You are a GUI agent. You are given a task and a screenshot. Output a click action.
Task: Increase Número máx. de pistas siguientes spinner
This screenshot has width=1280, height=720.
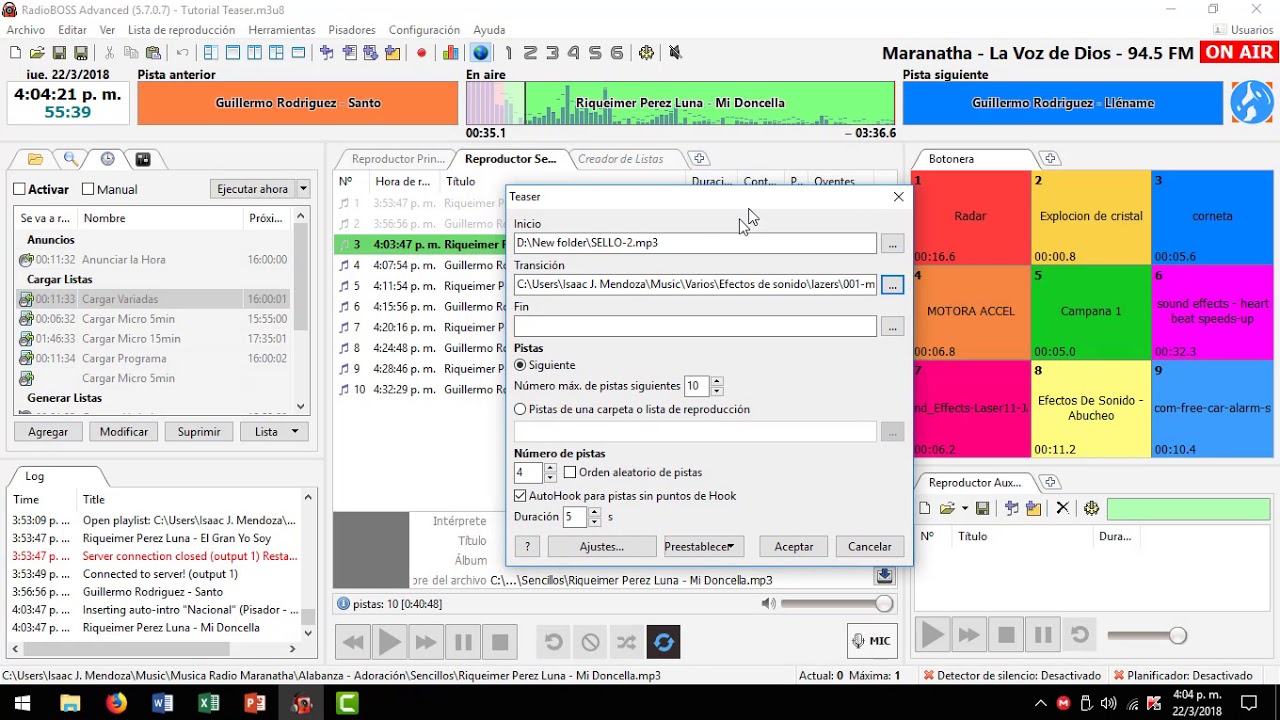(717, 382)
